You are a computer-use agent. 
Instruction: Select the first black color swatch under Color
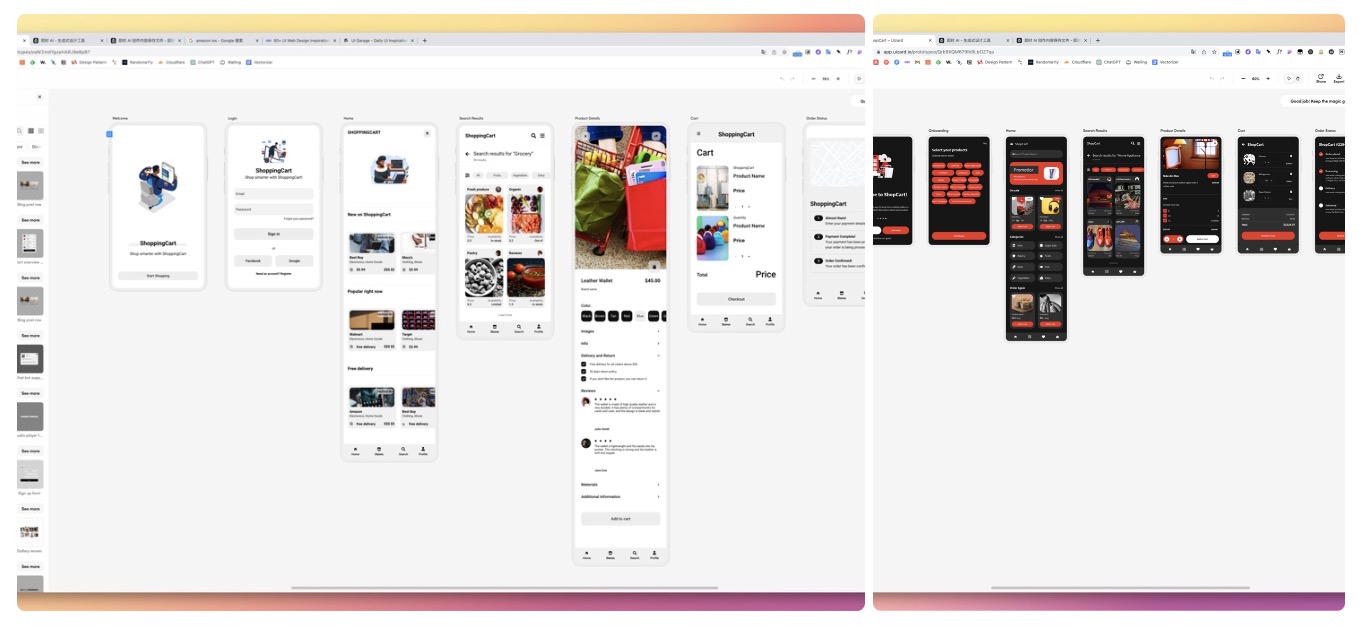[587, 316]
